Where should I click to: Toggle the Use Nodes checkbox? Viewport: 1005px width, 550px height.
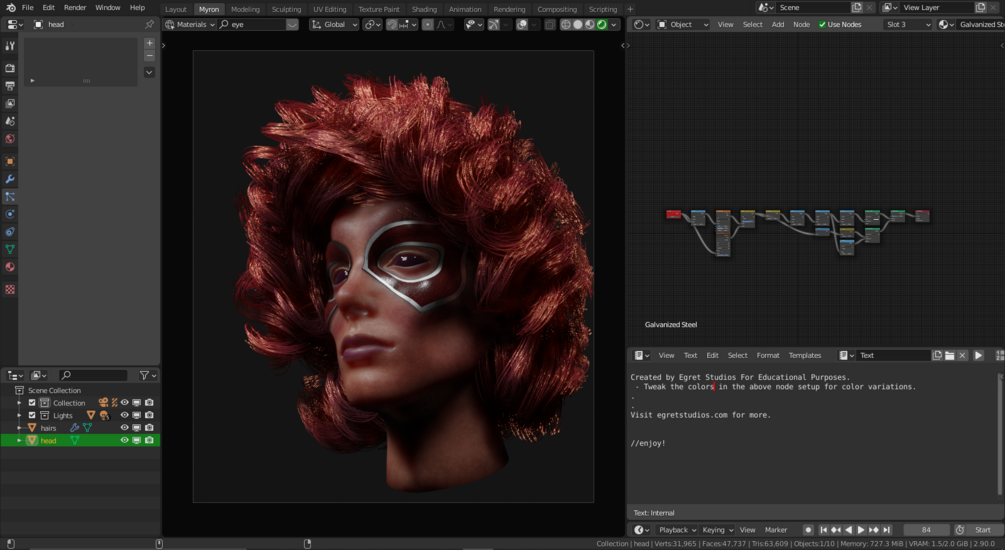[x=823, y=24]
